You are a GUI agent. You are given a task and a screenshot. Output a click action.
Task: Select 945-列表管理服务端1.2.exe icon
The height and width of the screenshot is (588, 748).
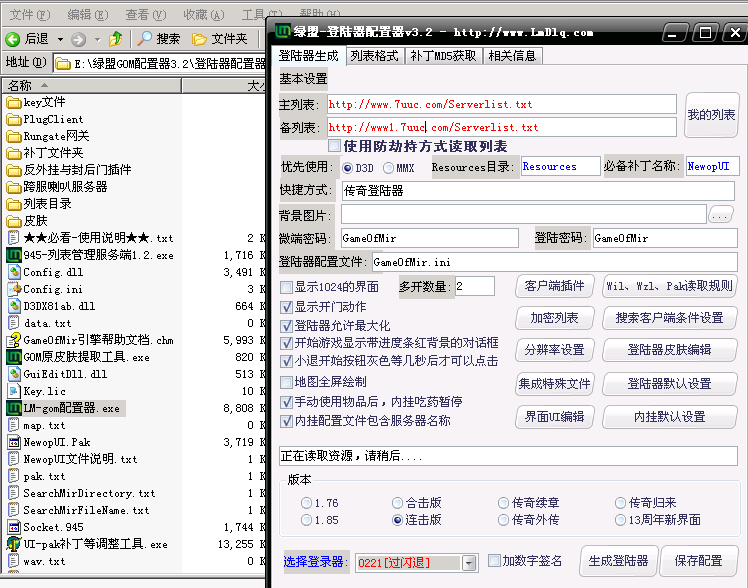tap(14, 255)
